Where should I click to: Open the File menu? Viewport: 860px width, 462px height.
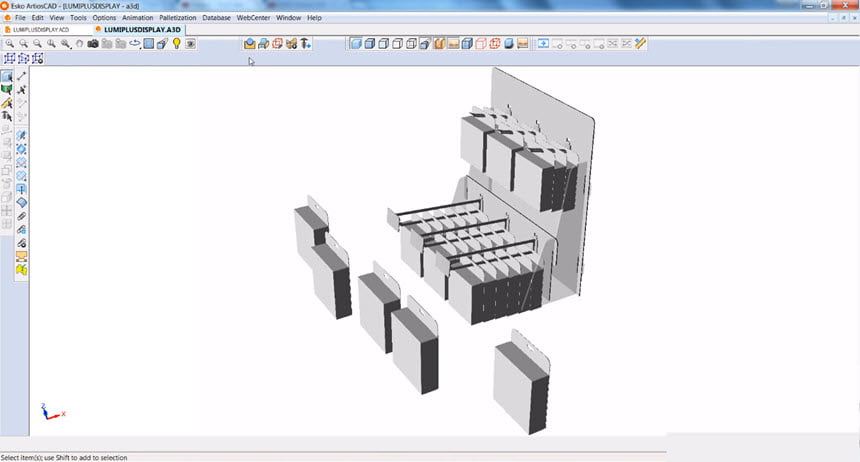(x=20, y=18)
